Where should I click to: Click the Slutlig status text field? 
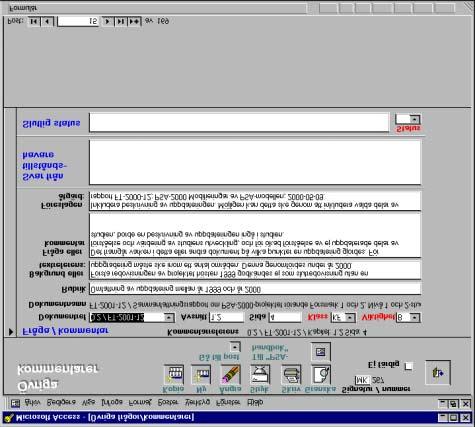tap(239, 122)
